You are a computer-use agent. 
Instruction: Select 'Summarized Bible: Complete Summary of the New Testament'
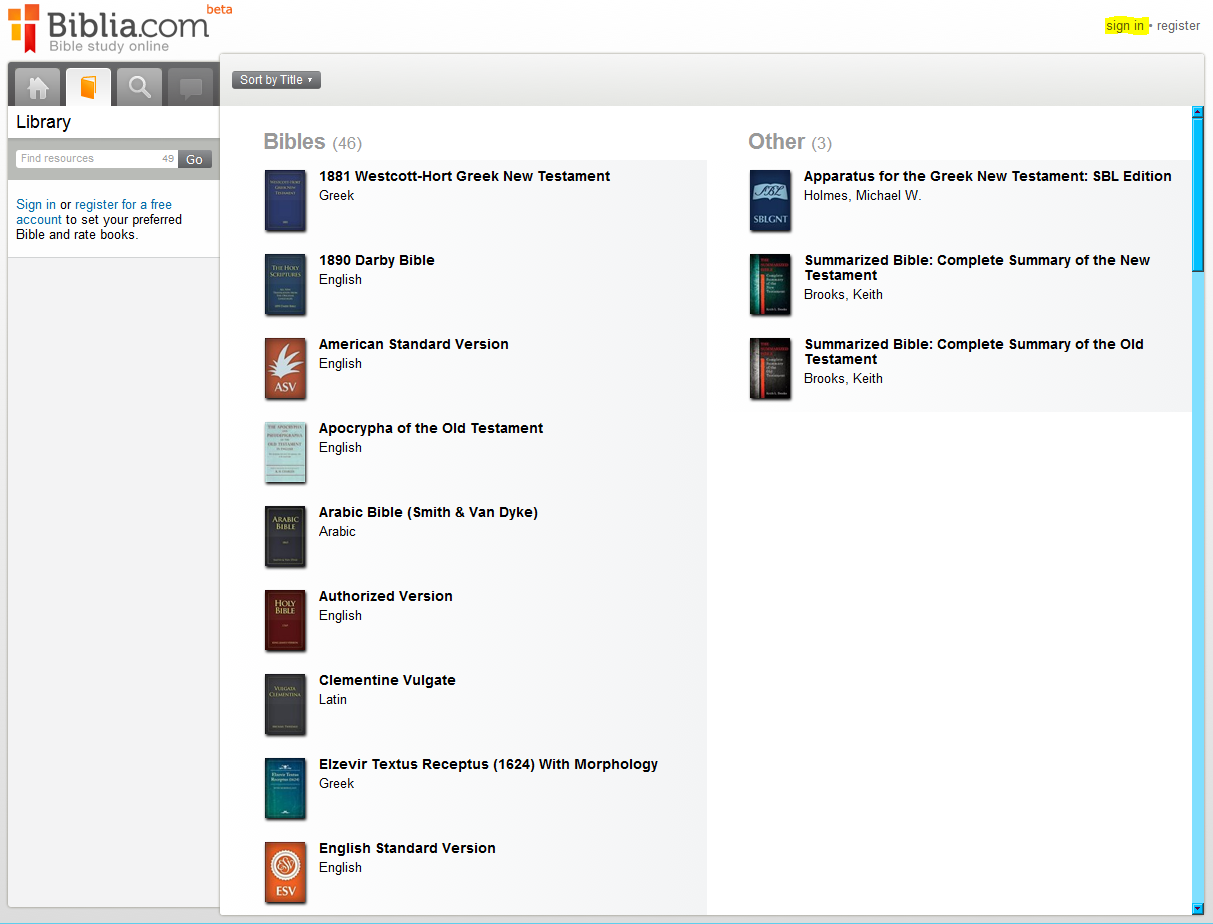coord(977,268)
